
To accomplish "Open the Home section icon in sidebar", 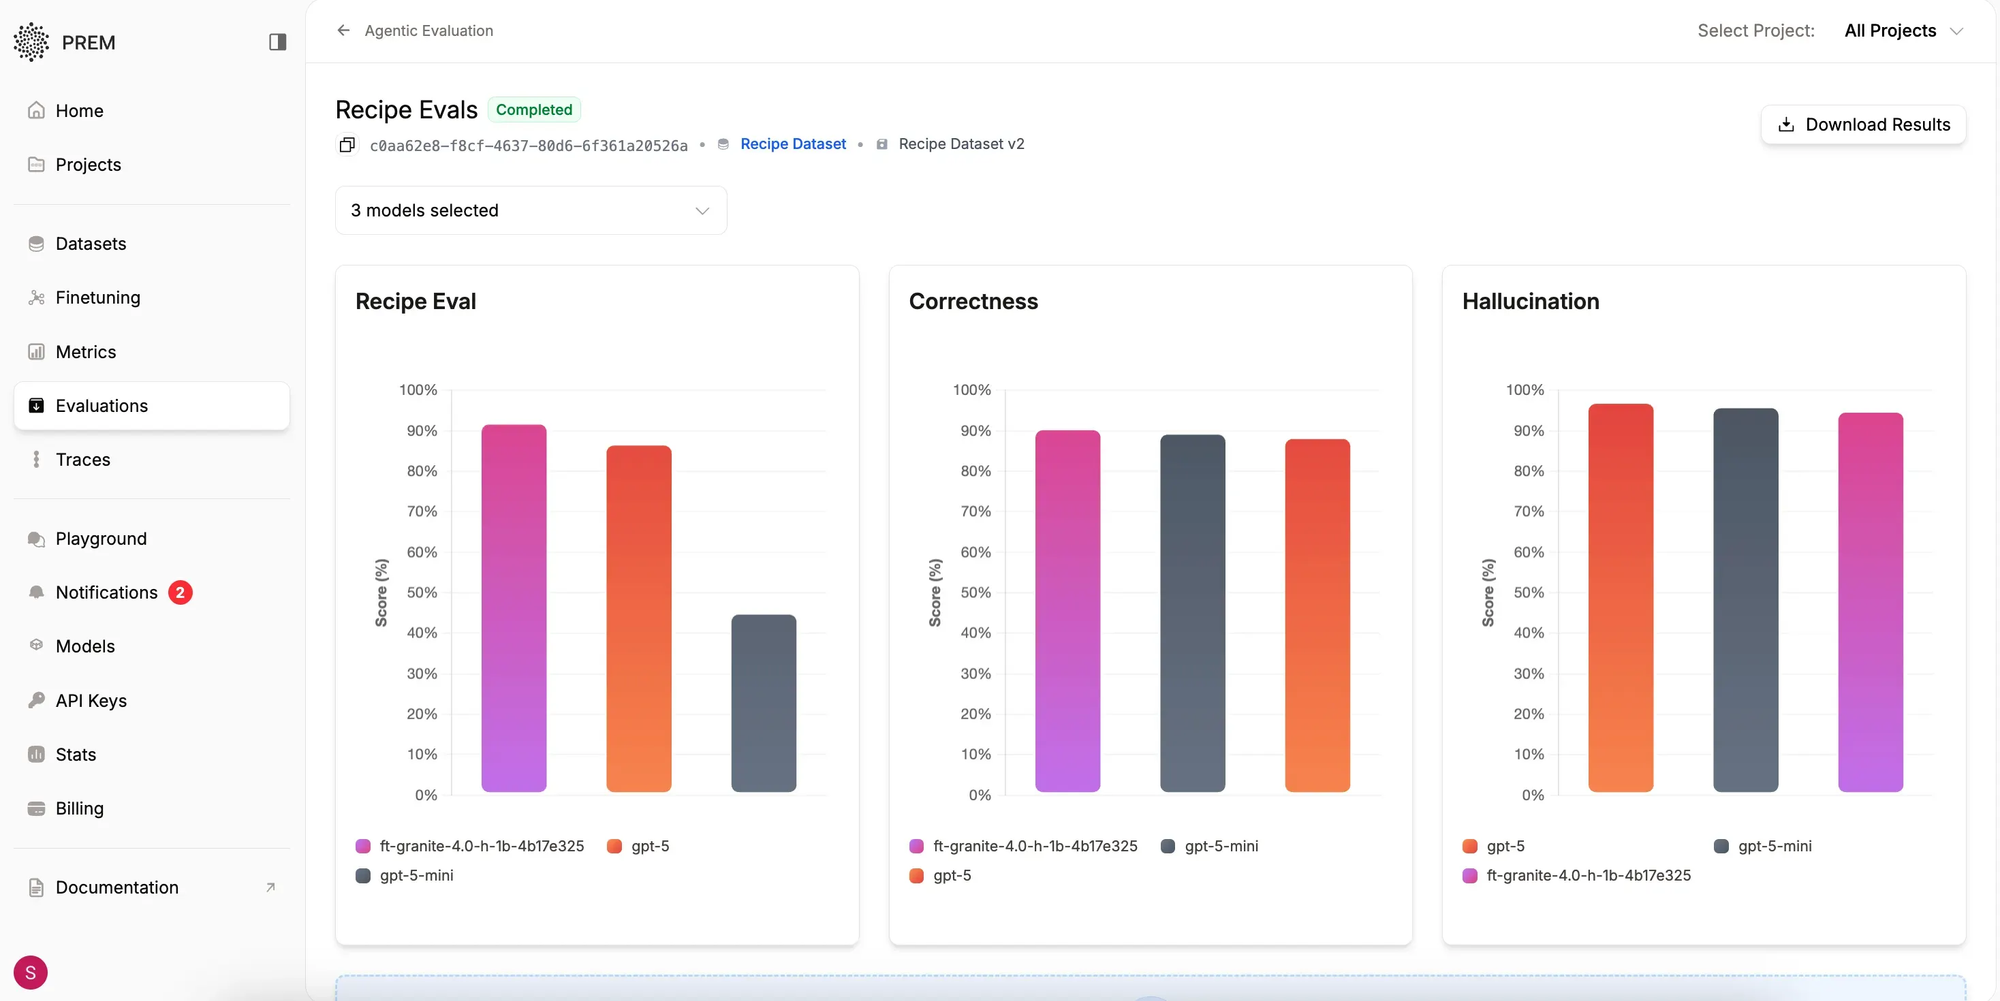I will pyautogui.click(x=36, y=110).
